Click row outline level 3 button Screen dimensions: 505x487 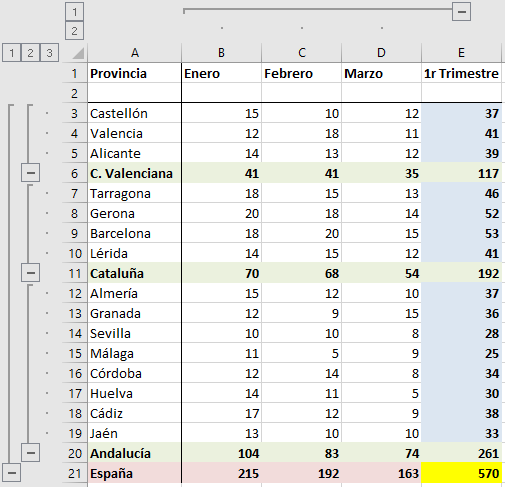pos(49,53)
